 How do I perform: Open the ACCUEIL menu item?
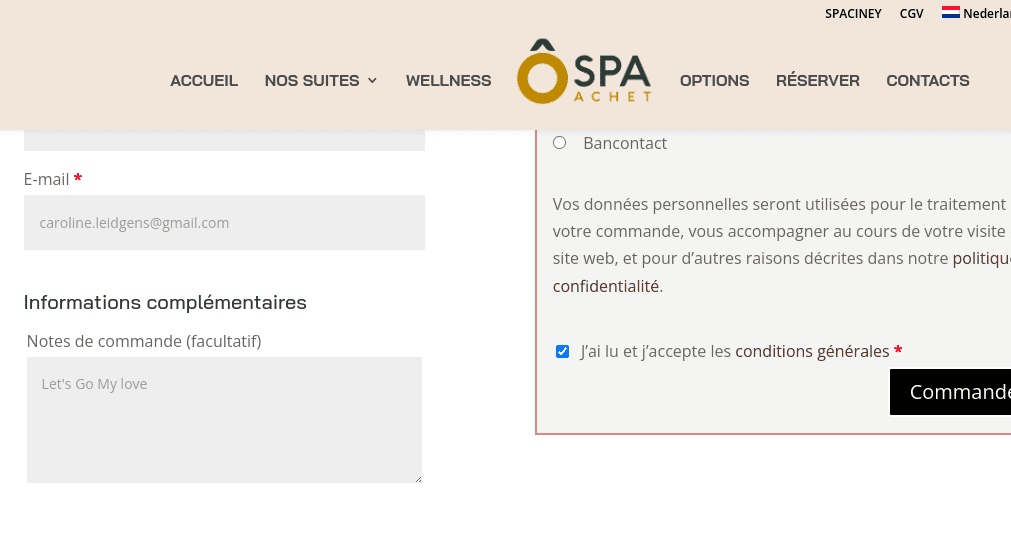pos(204,81)
